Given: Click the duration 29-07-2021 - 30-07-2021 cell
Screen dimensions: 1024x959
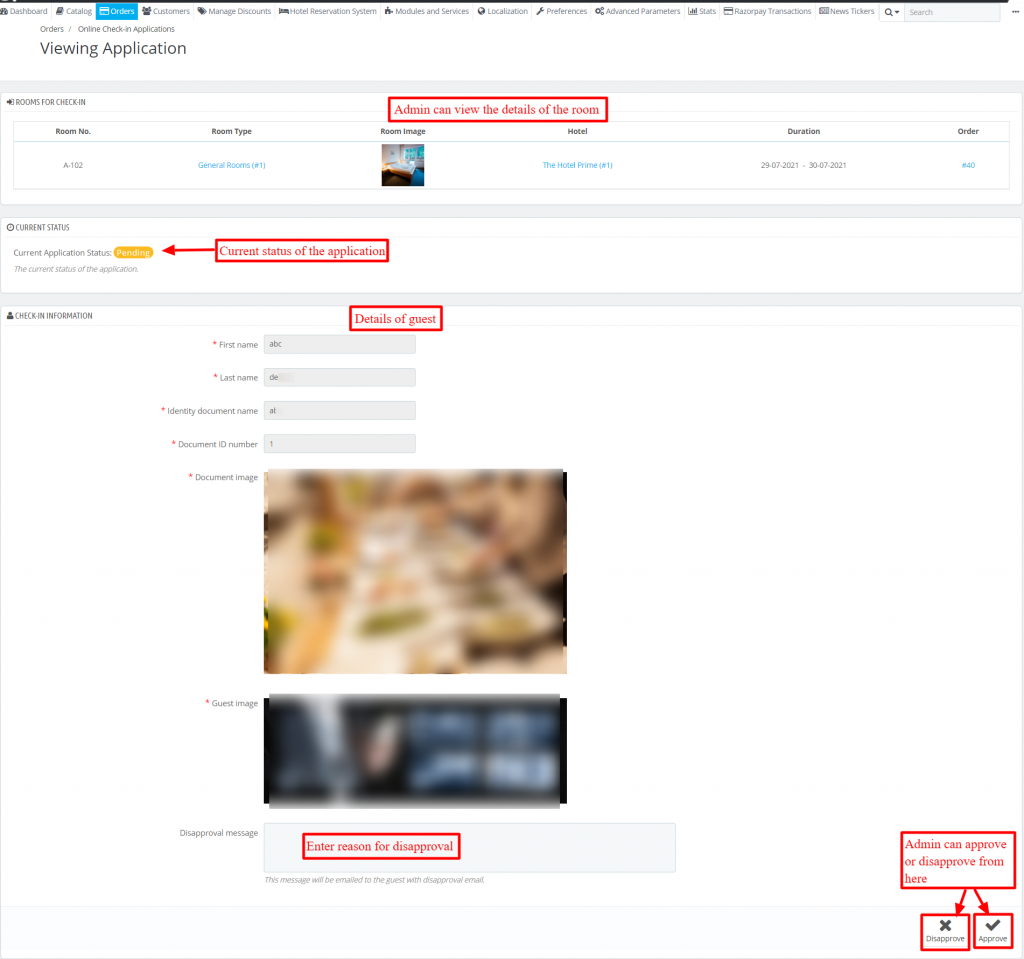Looking at the screenshot, I should (803, 165).
